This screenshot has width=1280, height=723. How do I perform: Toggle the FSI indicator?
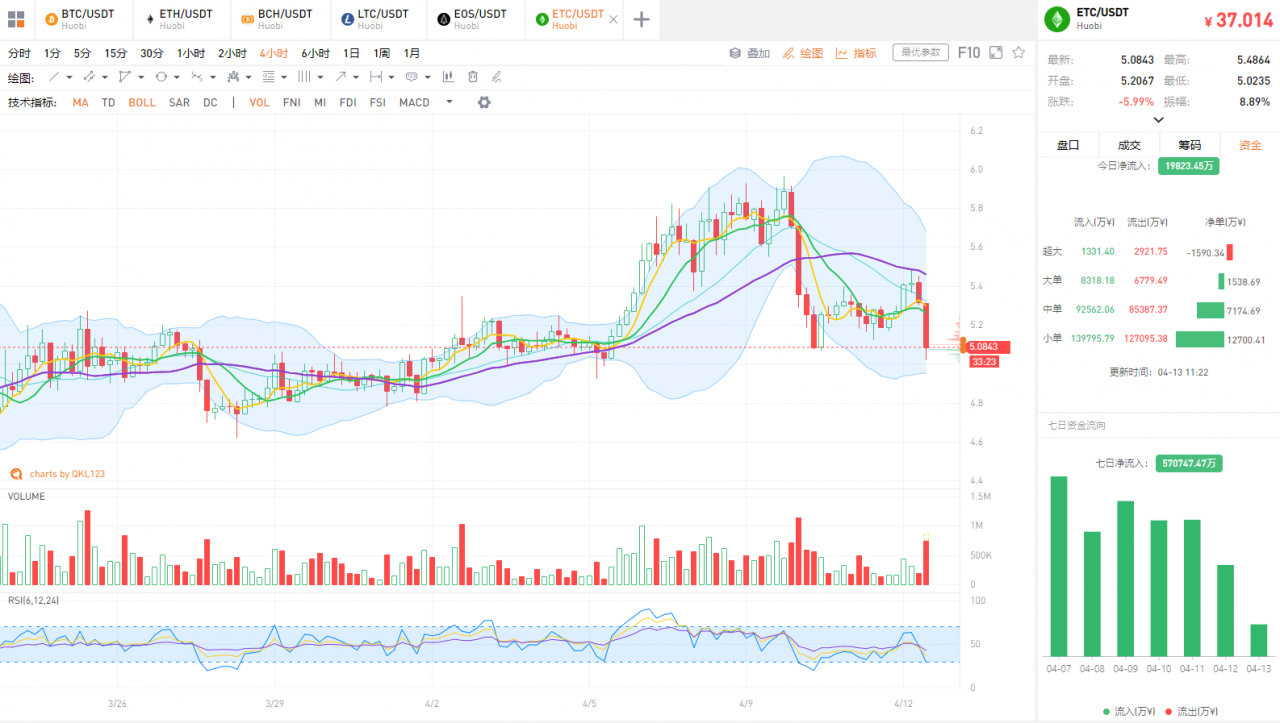tap(377, 102)
